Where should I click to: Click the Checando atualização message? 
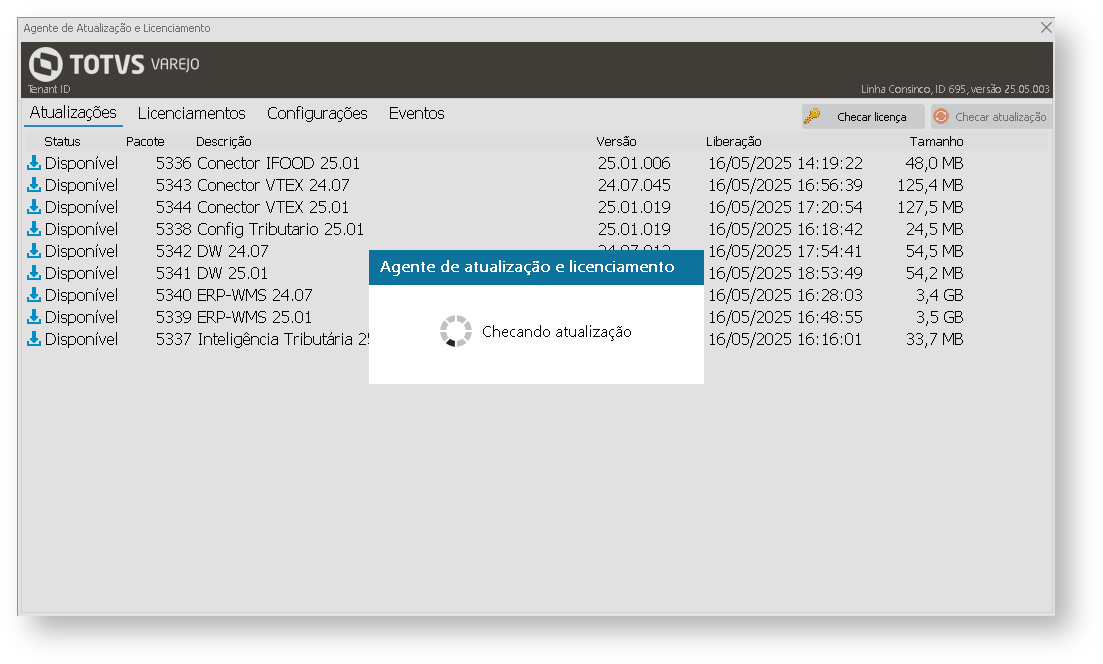(556, 331)
